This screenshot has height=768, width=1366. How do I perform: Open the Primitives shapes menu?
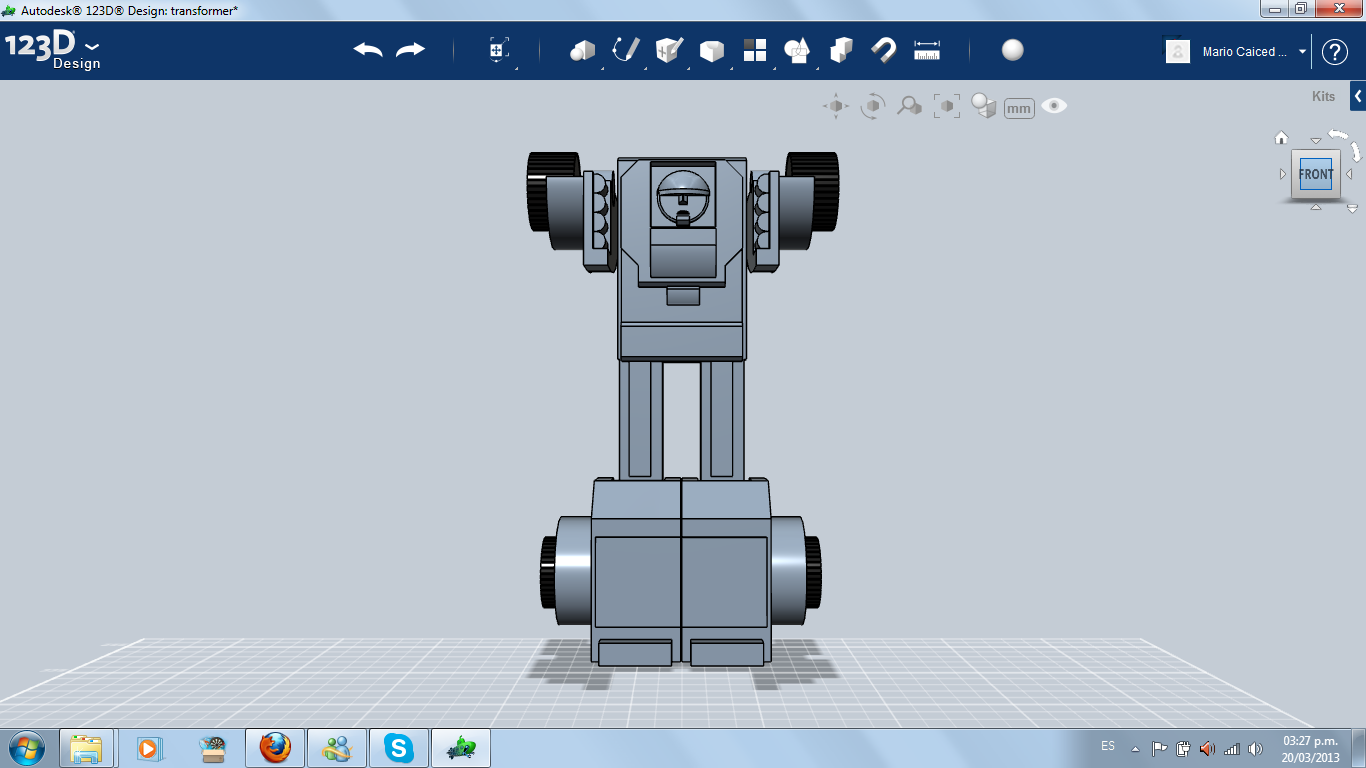(582, 51)
